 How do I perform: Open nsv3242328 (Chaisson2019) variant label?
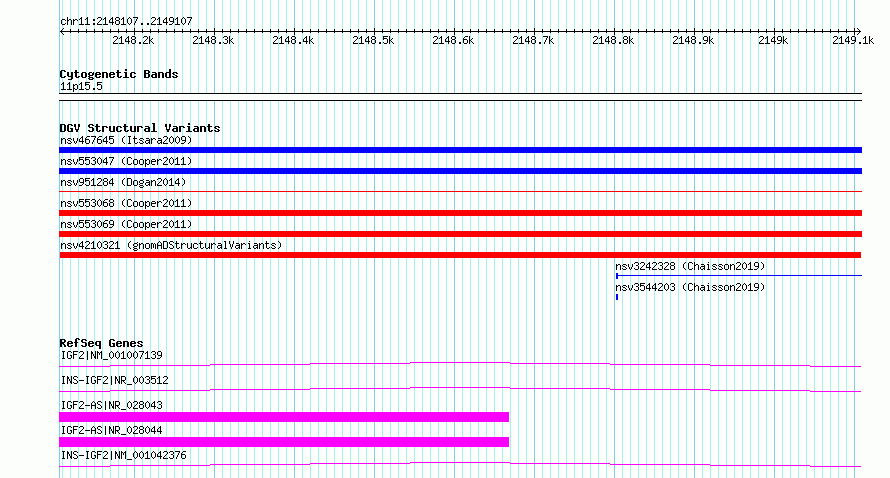pyautogui.click(x=690, y=266)
